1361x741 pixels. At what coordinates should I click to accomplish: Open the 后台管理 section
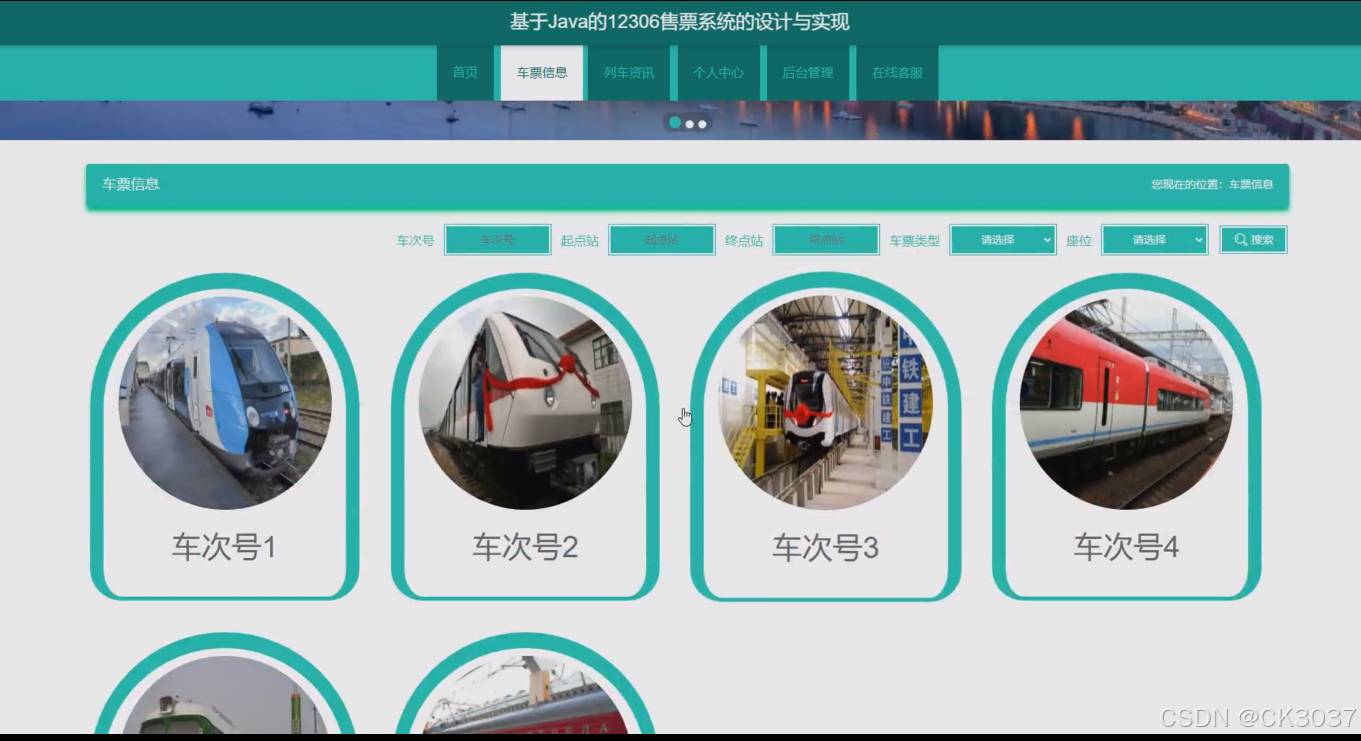806,72
